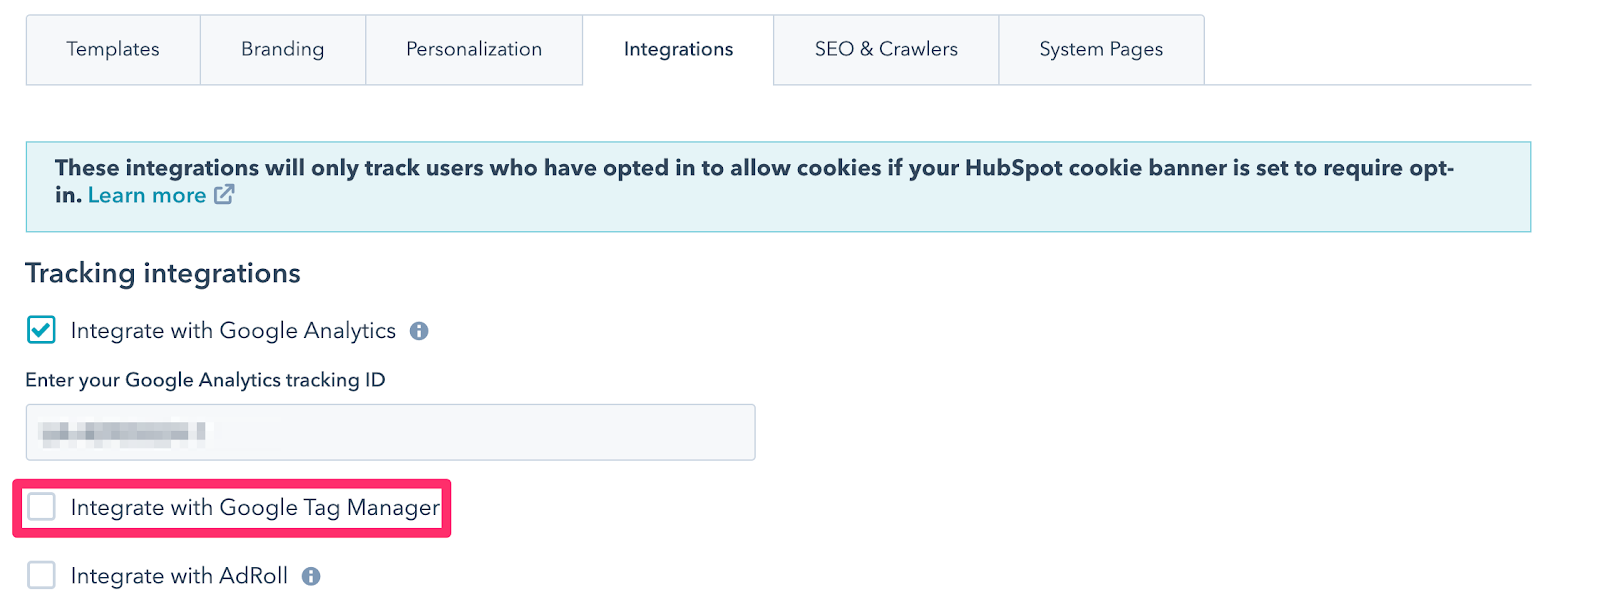Click the 'Integrate with Google Tag Manager' label text
The height and width of the screenshot is (612, 1600).
(255, 508)
